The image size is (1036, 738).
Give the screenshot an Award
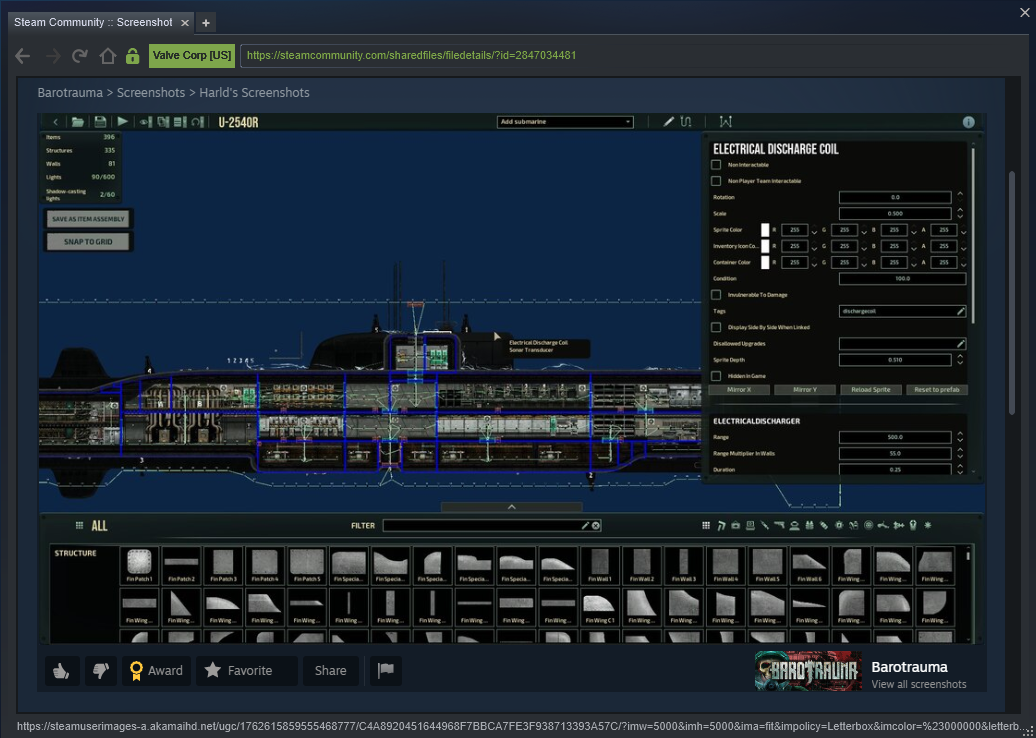point(157,671)
